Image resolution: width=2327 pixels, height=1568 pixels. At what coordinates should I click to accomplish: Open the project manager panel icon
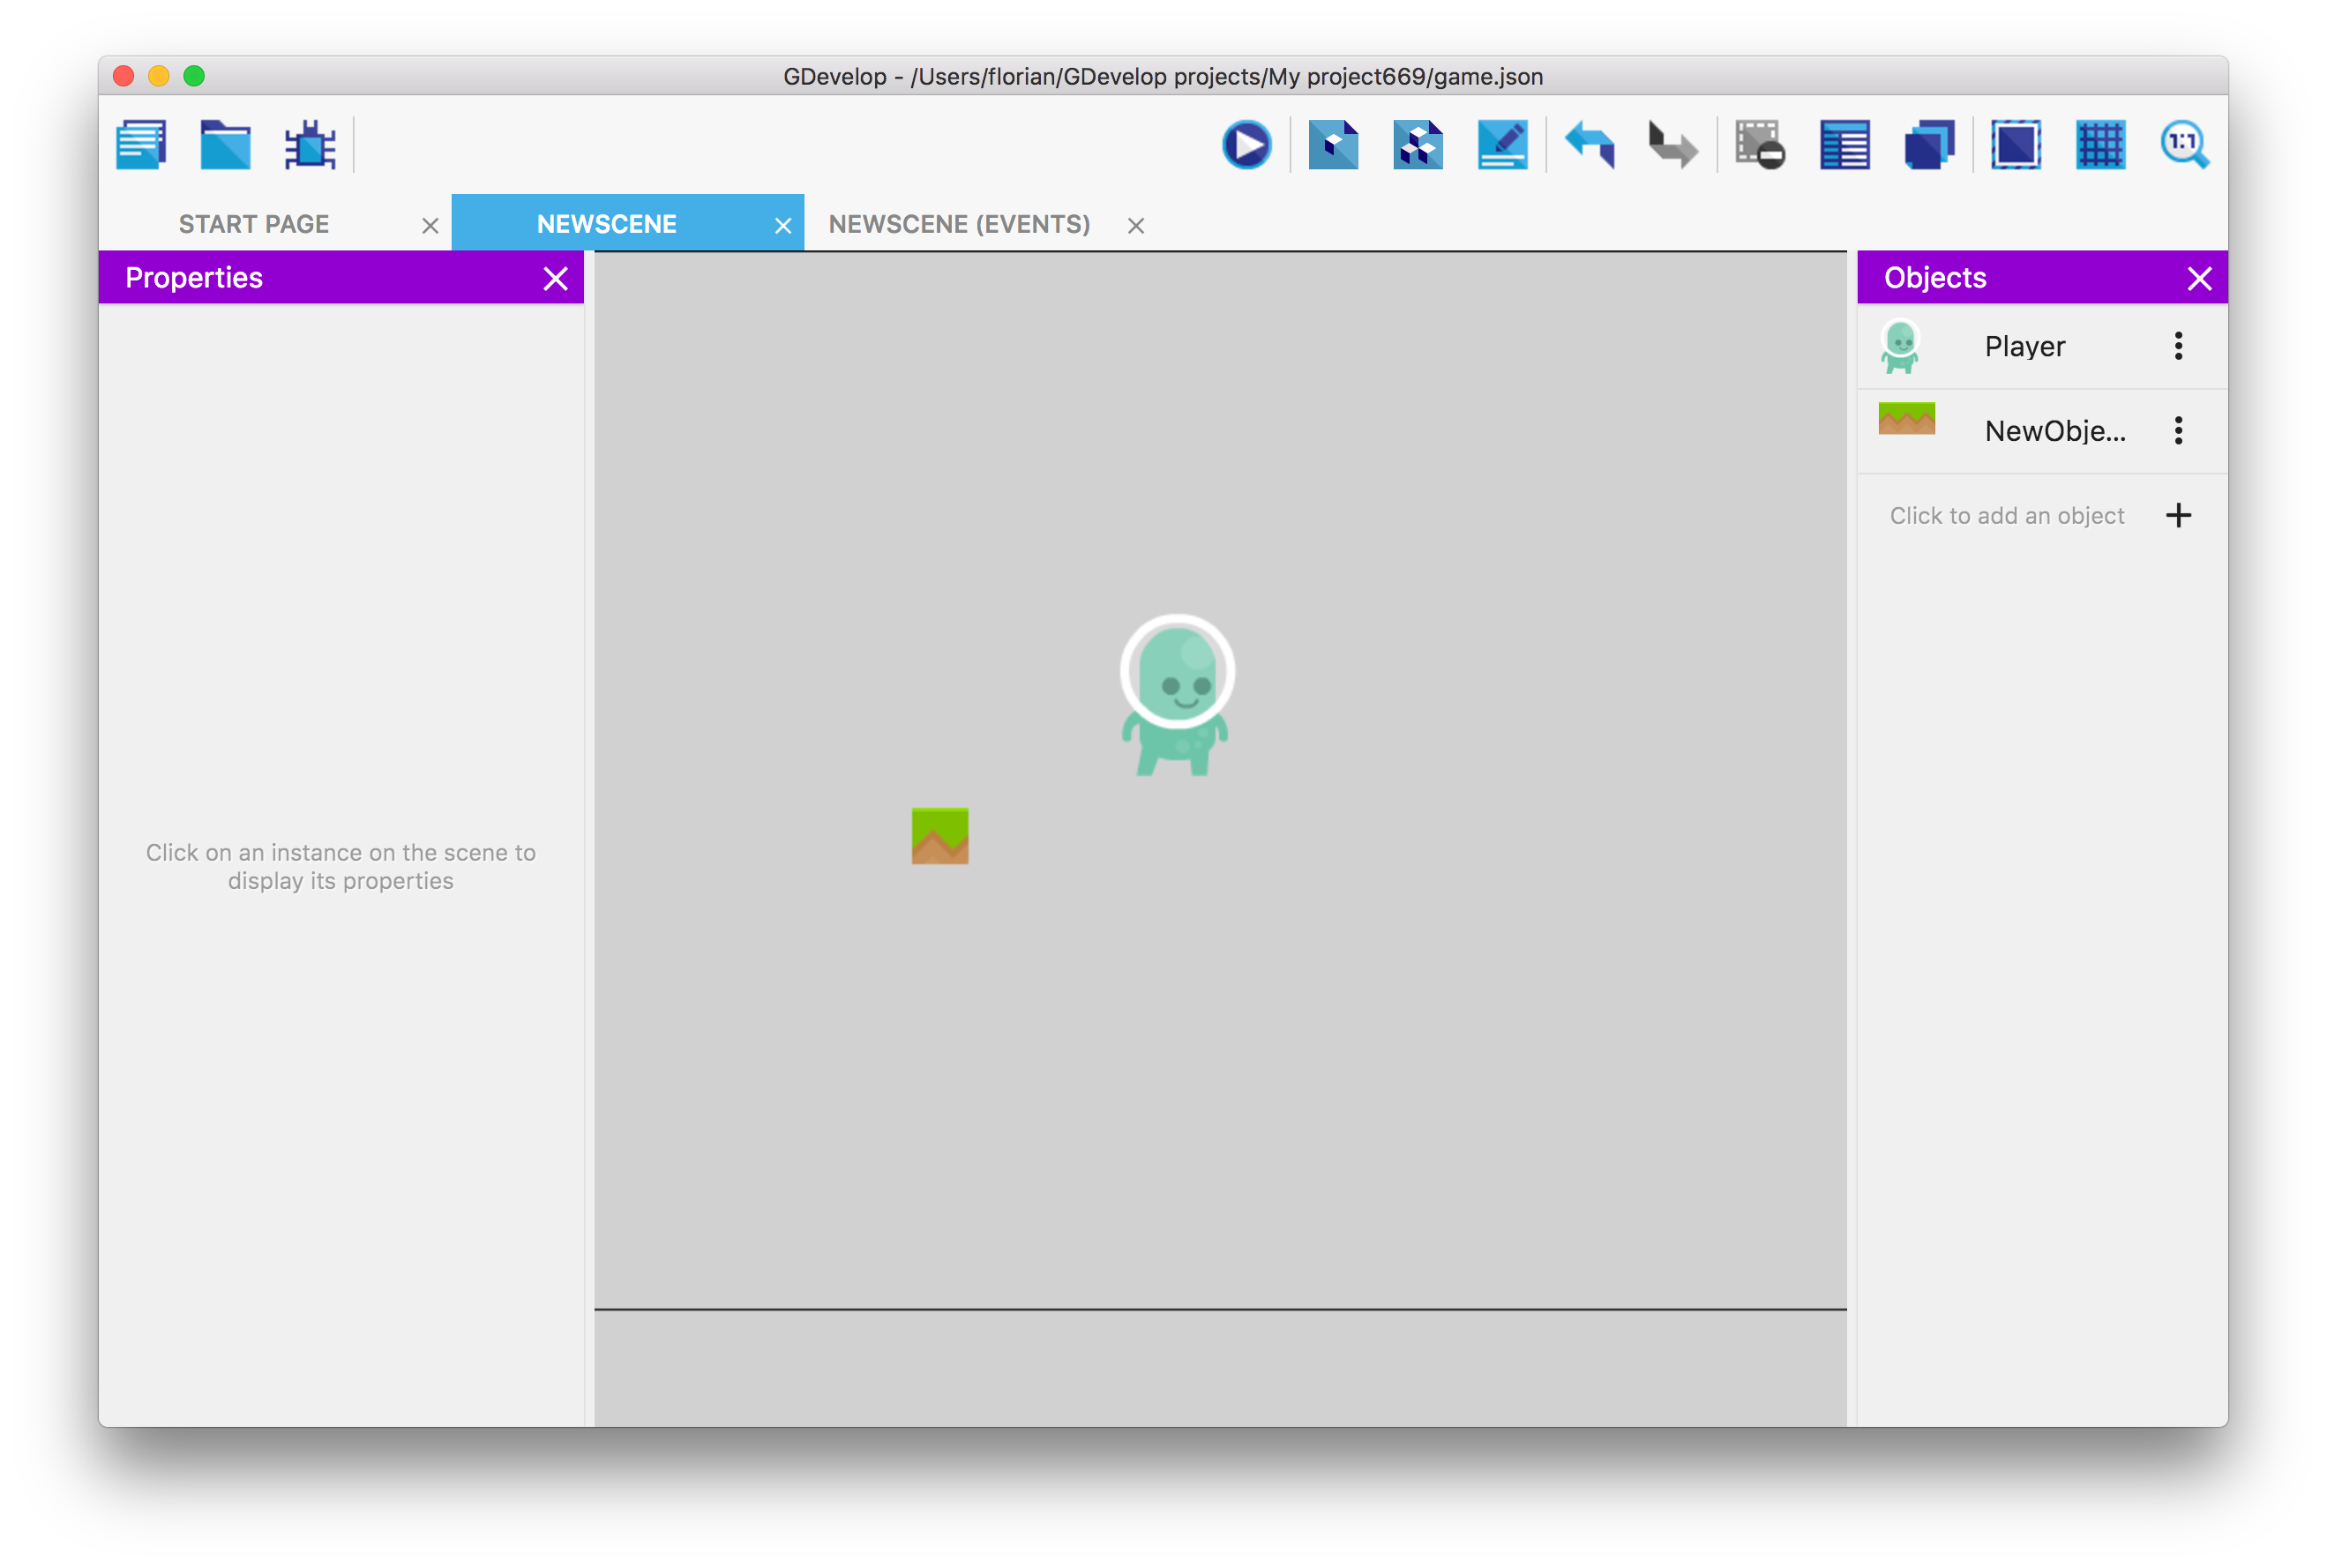tap(146, 146)
